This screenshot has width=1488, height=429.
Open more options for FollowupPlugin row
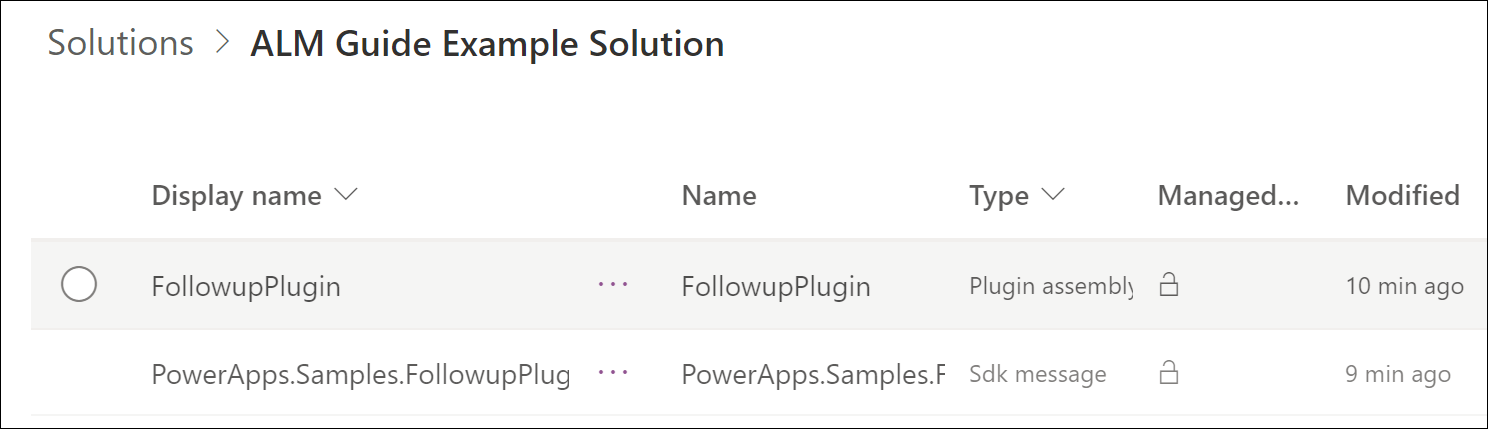(613, 286)
